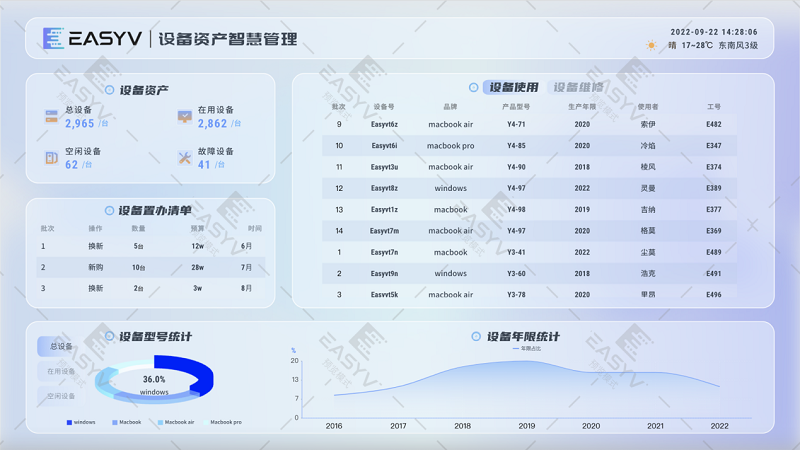
Task: Click the EASYV logo icon
Action: 53,39
